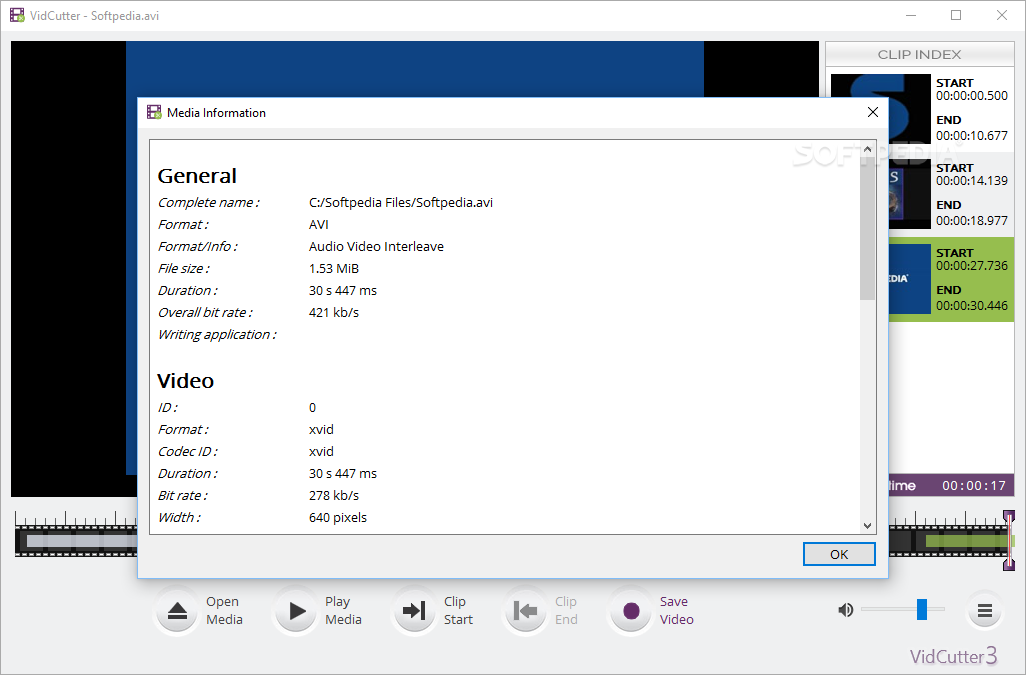1026x675 pixels.
Task: Click the CLIP INDEX header
Action: [919, 54]
